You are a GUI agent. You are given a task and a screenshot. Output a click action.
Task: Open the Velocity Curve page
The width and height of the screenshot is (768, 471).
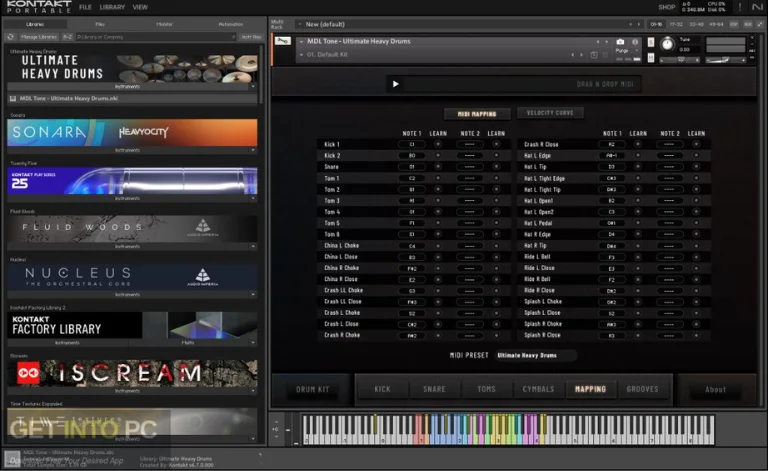pos(550,113)
